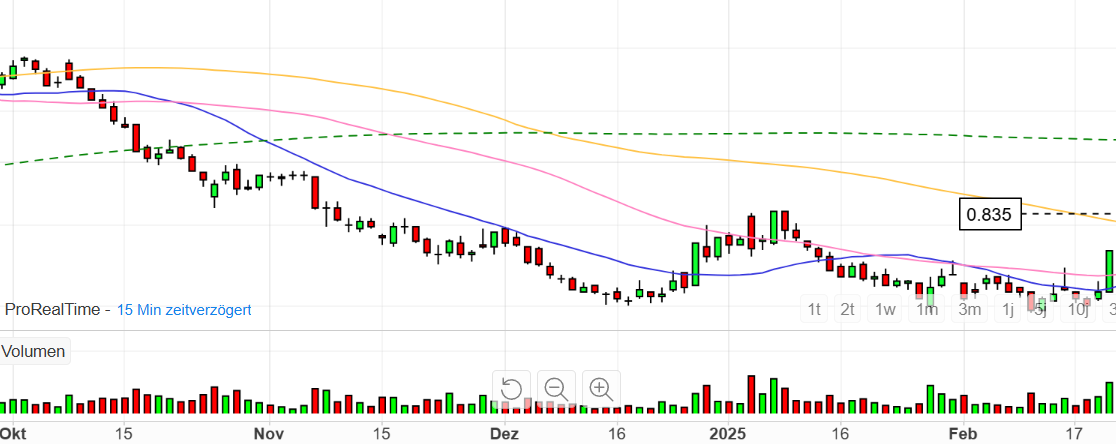Image resolution: width=1116 pixels, height=444 pixels.
Task: Choose the 3m time range
Action: point(969,309)
